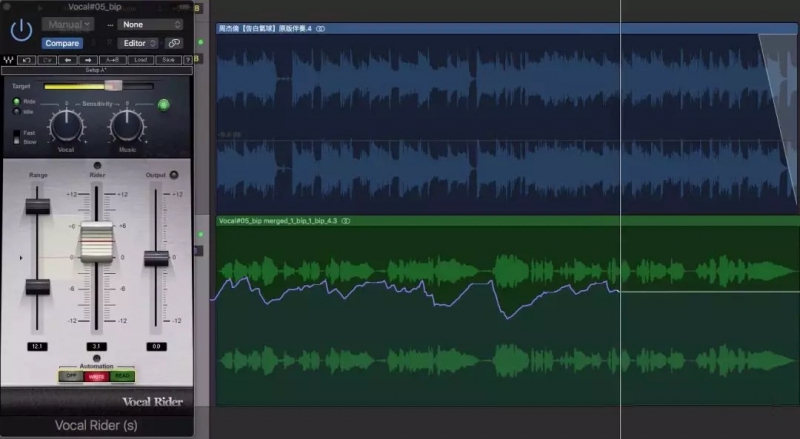The height and width of the screenshot is (439, 800).
Task: Click the Output value field 0.0
Action: coord(156,346)
